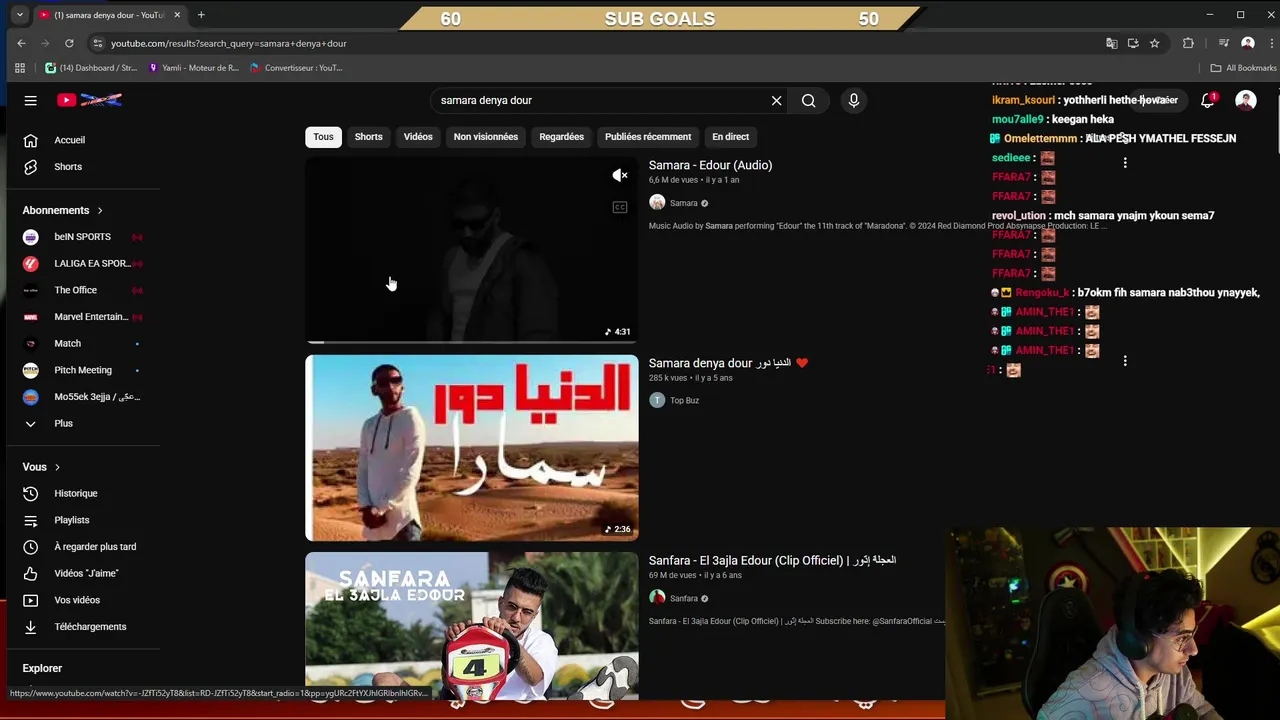This screenshot has width=1280, height=720.
Task: Open the browser apps grid shortcut
Action: pyautogui.click(x=19, y=68)
